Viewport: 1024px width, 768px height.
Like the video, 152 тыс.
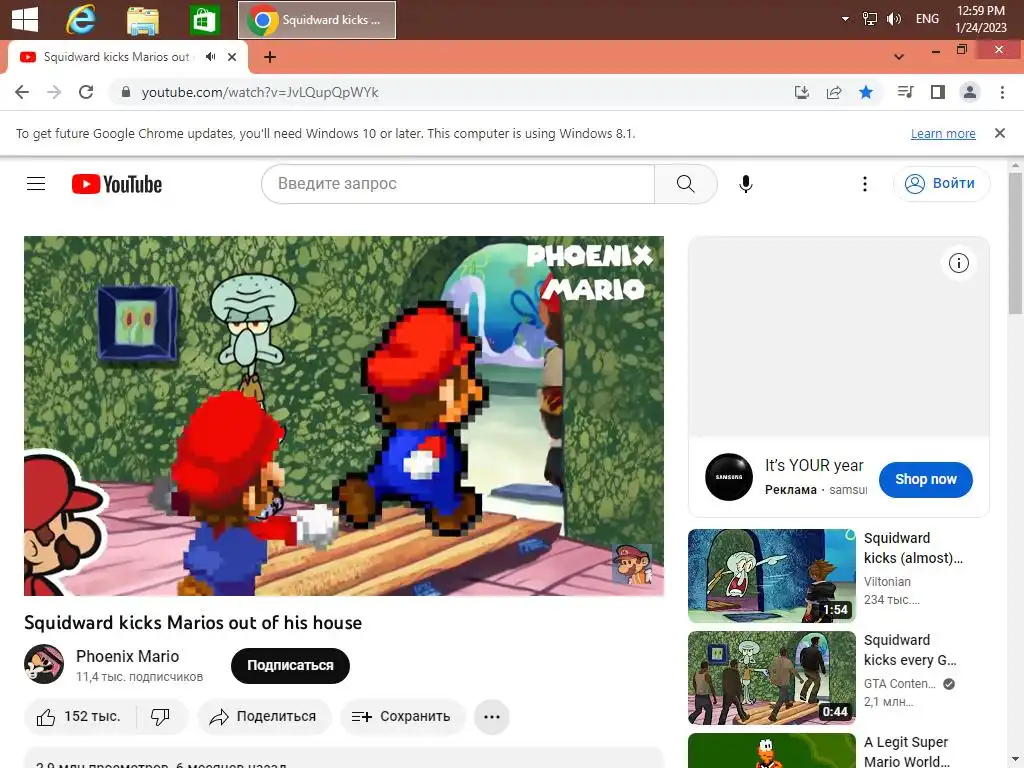coord(80,716)
